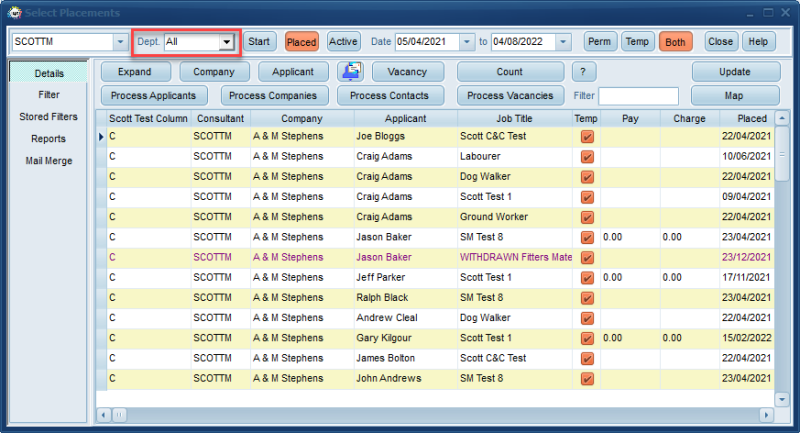Viewport: 800px width, 433px height.
Task: Select the Filter side tab
Action: pos(48,94)
